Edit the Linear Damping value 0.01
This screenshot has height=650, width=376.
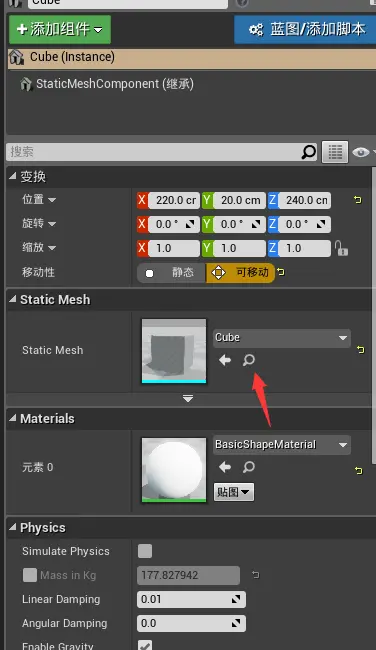click(191, 599)
